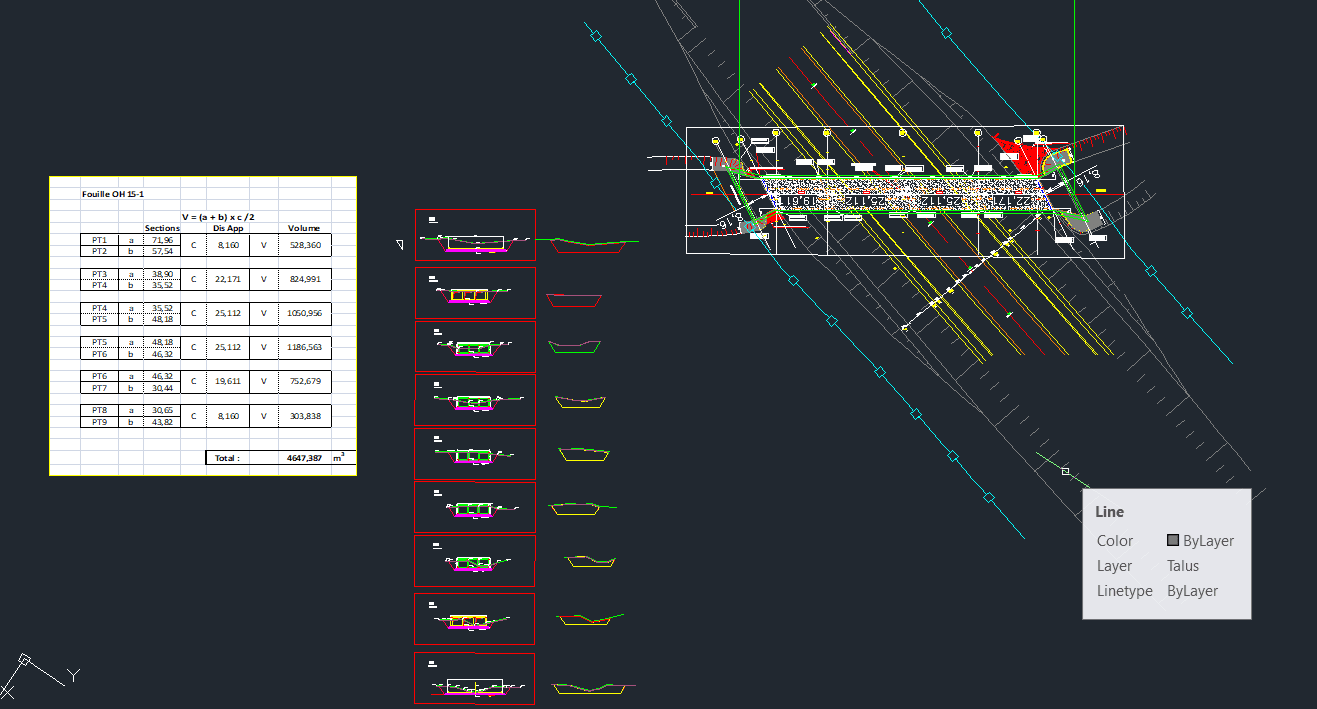
Task: Select the 4647,387 total volume value
Action: click(304, 458)
